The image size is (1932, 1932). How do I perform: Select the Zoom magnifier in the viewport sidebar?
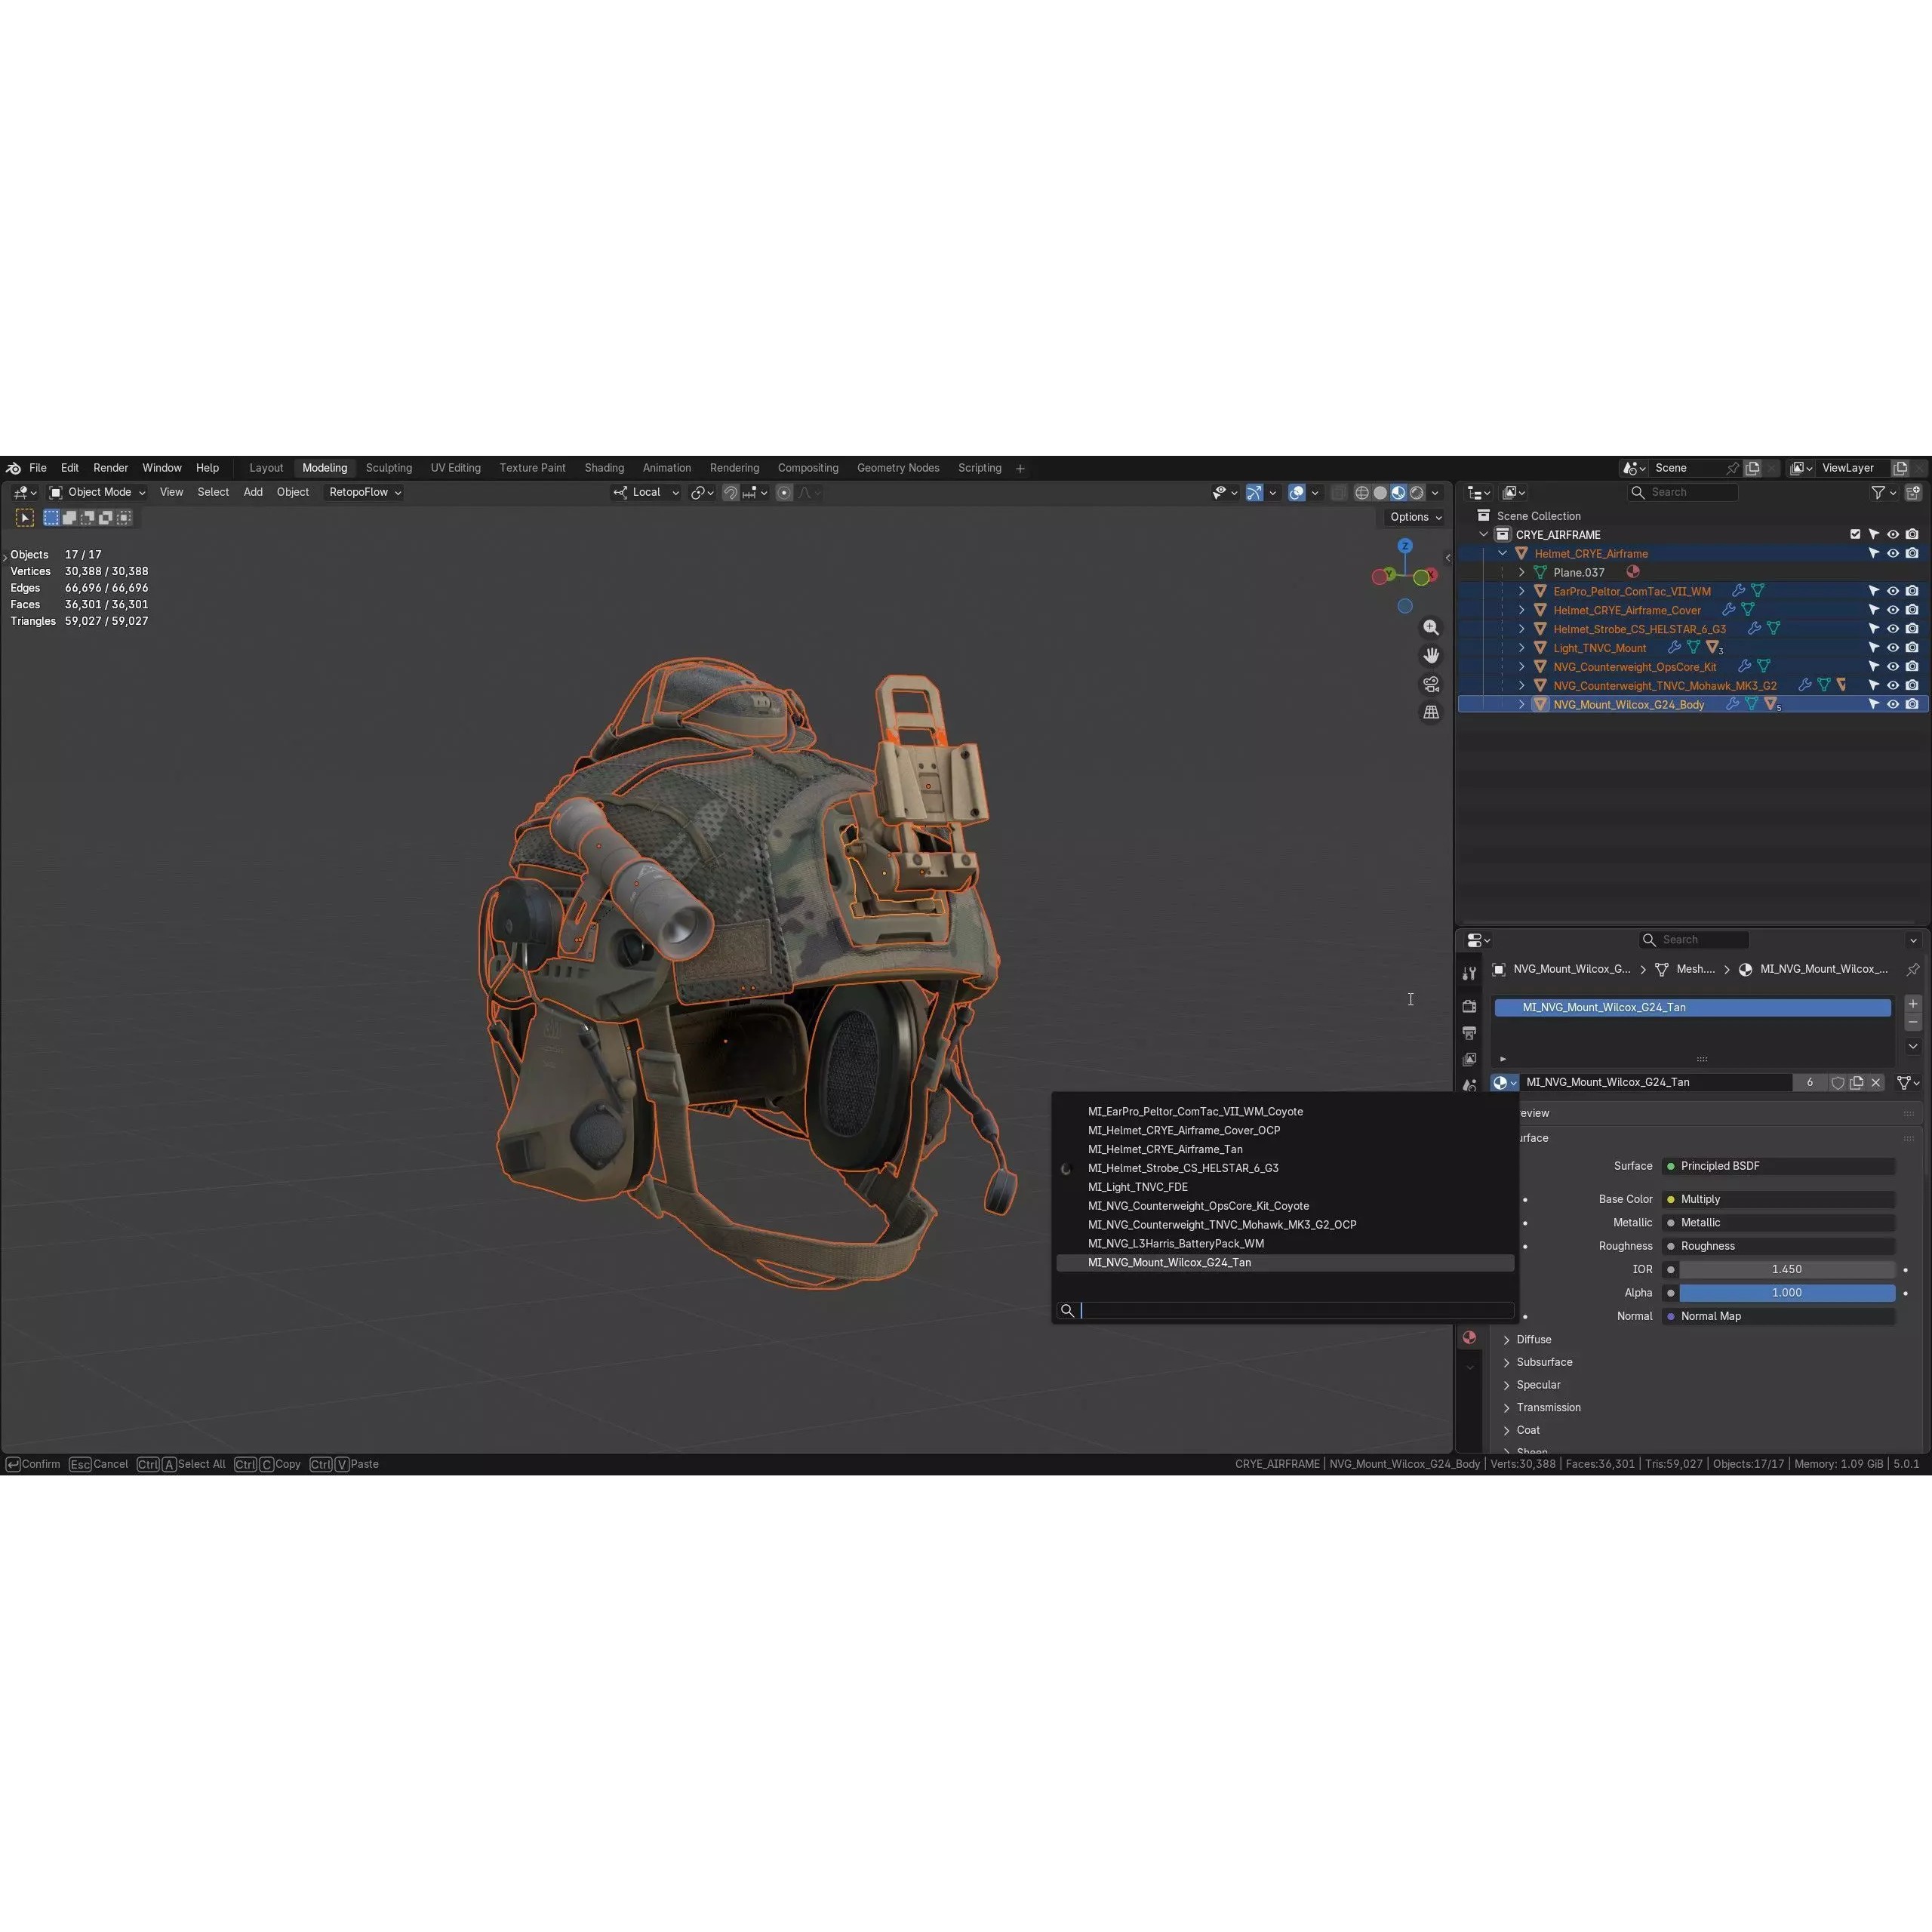coord(1431,627)
